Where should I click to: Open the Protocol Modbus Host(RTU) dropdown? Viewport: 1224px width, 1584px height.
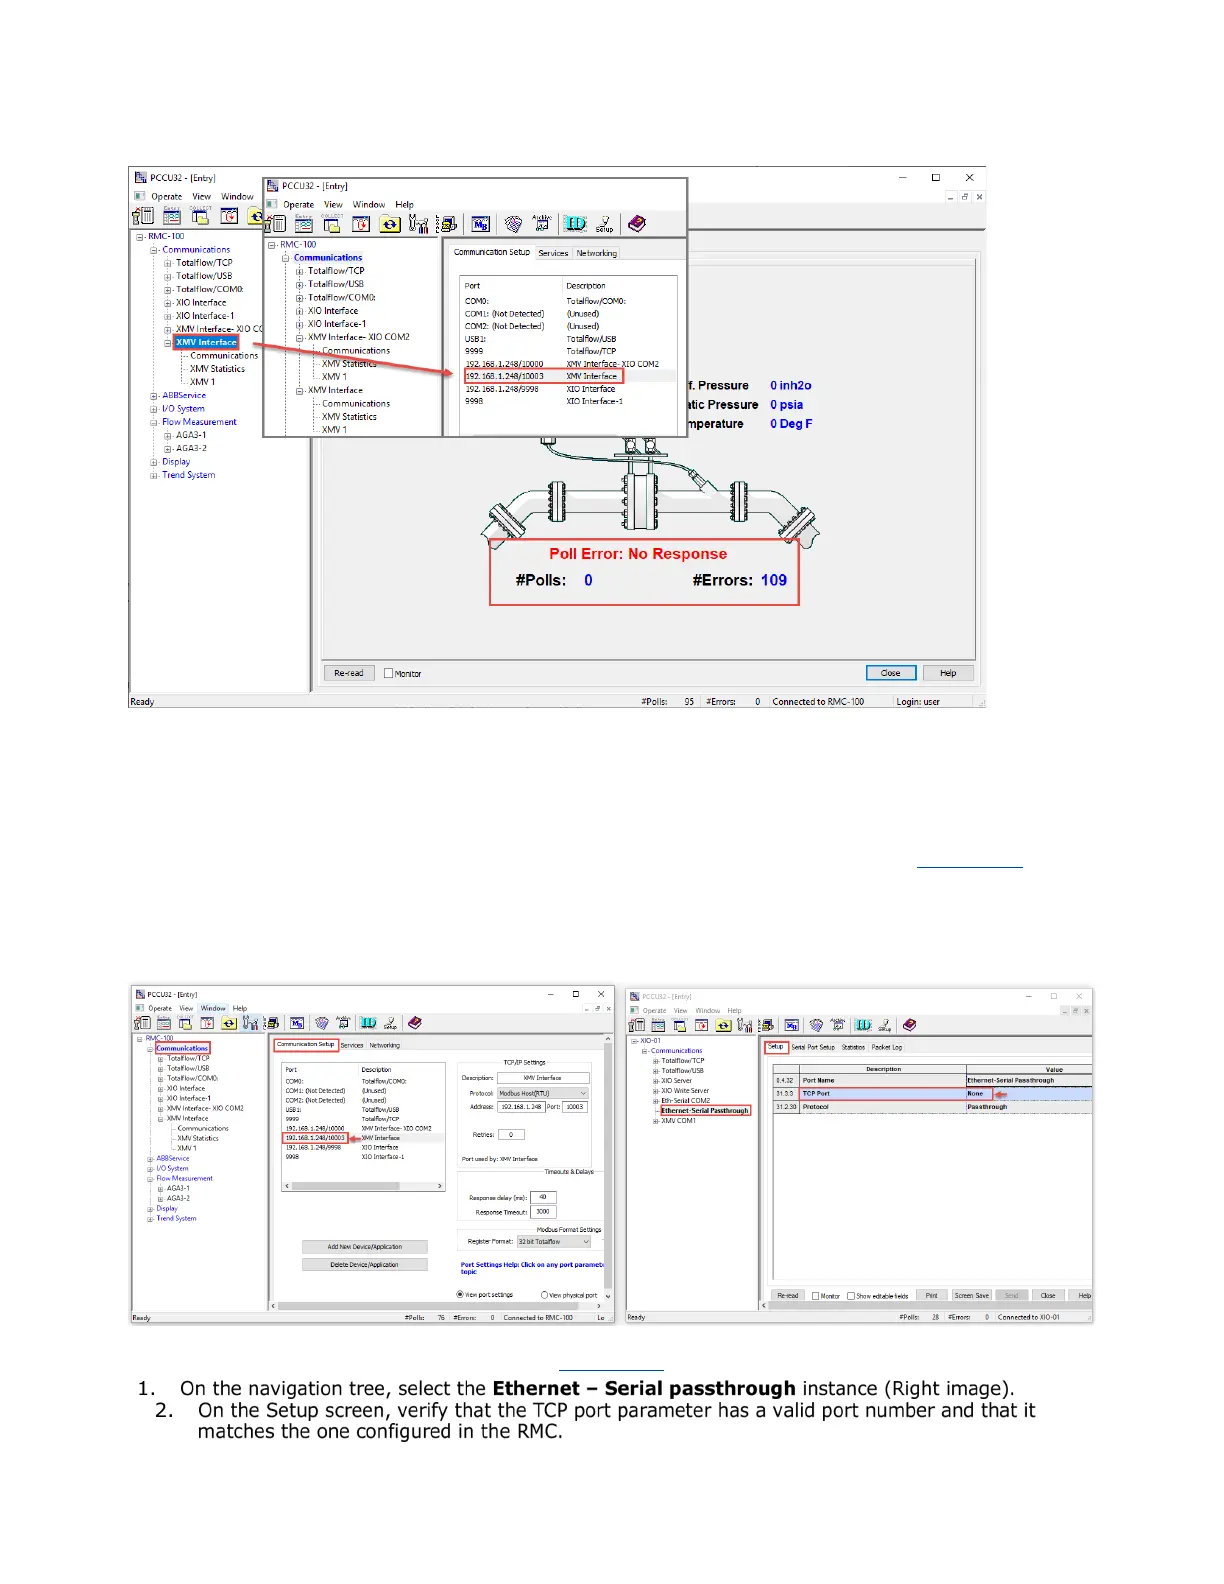[x=583, y=1093]
